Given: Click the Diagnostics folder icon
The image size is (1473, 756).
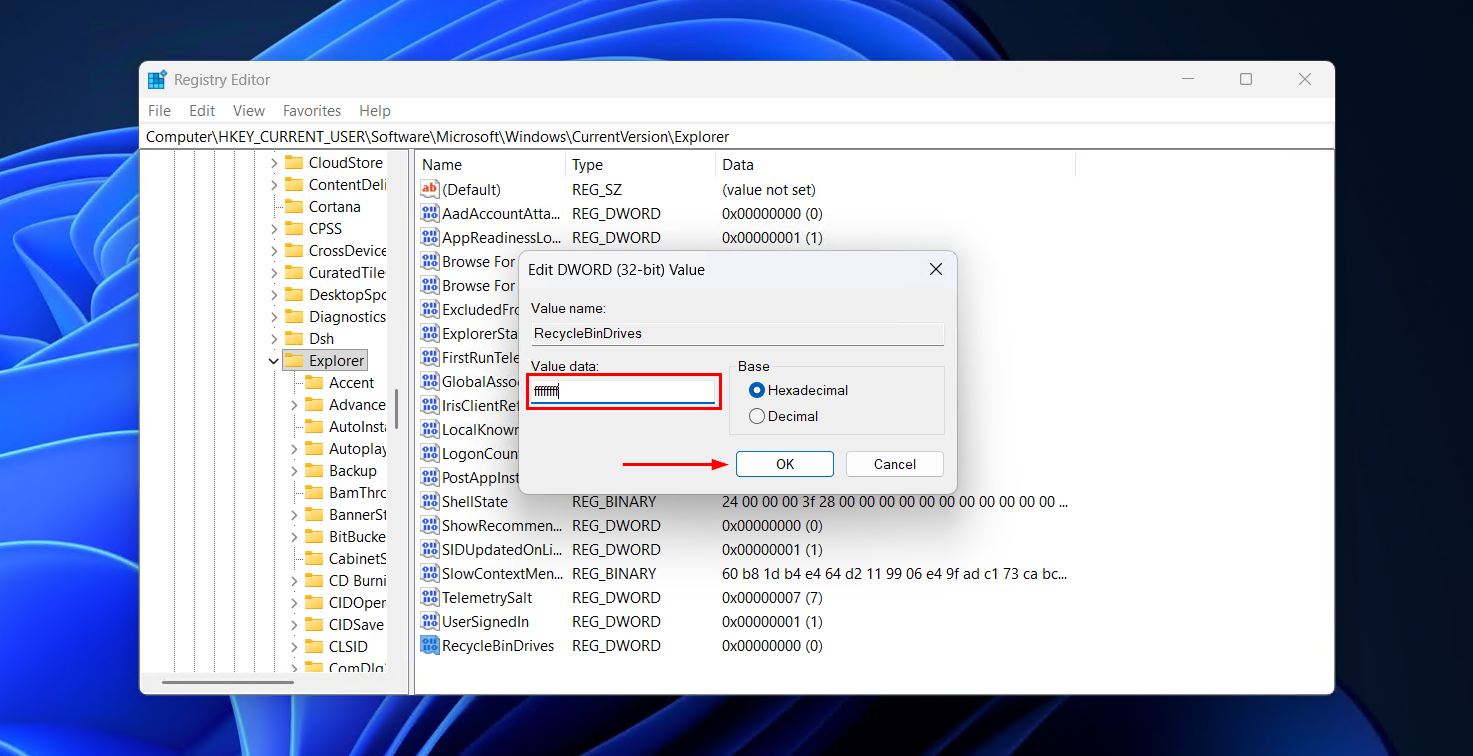Looking at the screenshot, I should 294,316.
